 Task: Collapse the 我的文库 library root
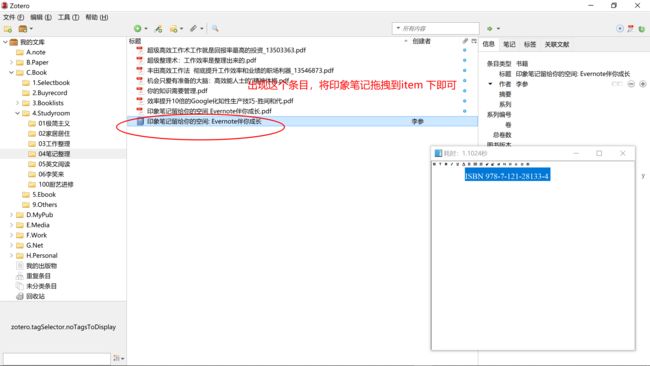coord(5,42)
